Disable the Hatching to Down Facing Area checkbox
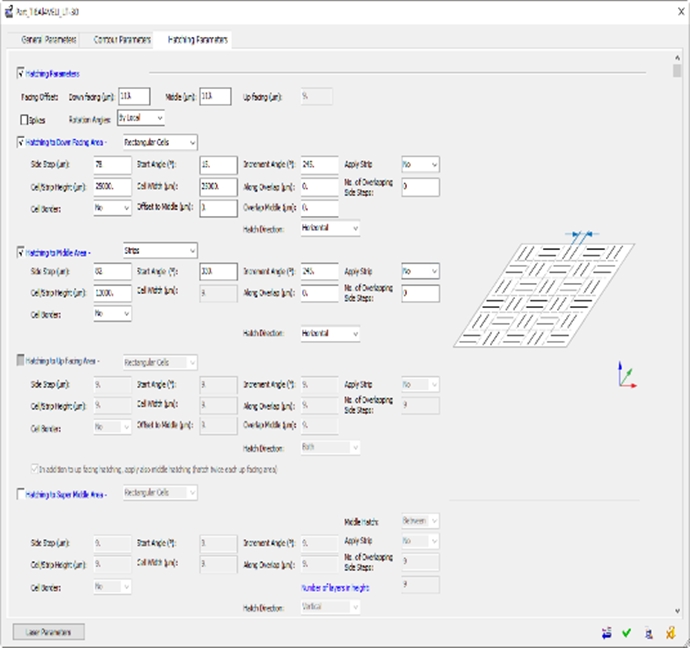 click(22, 143)
